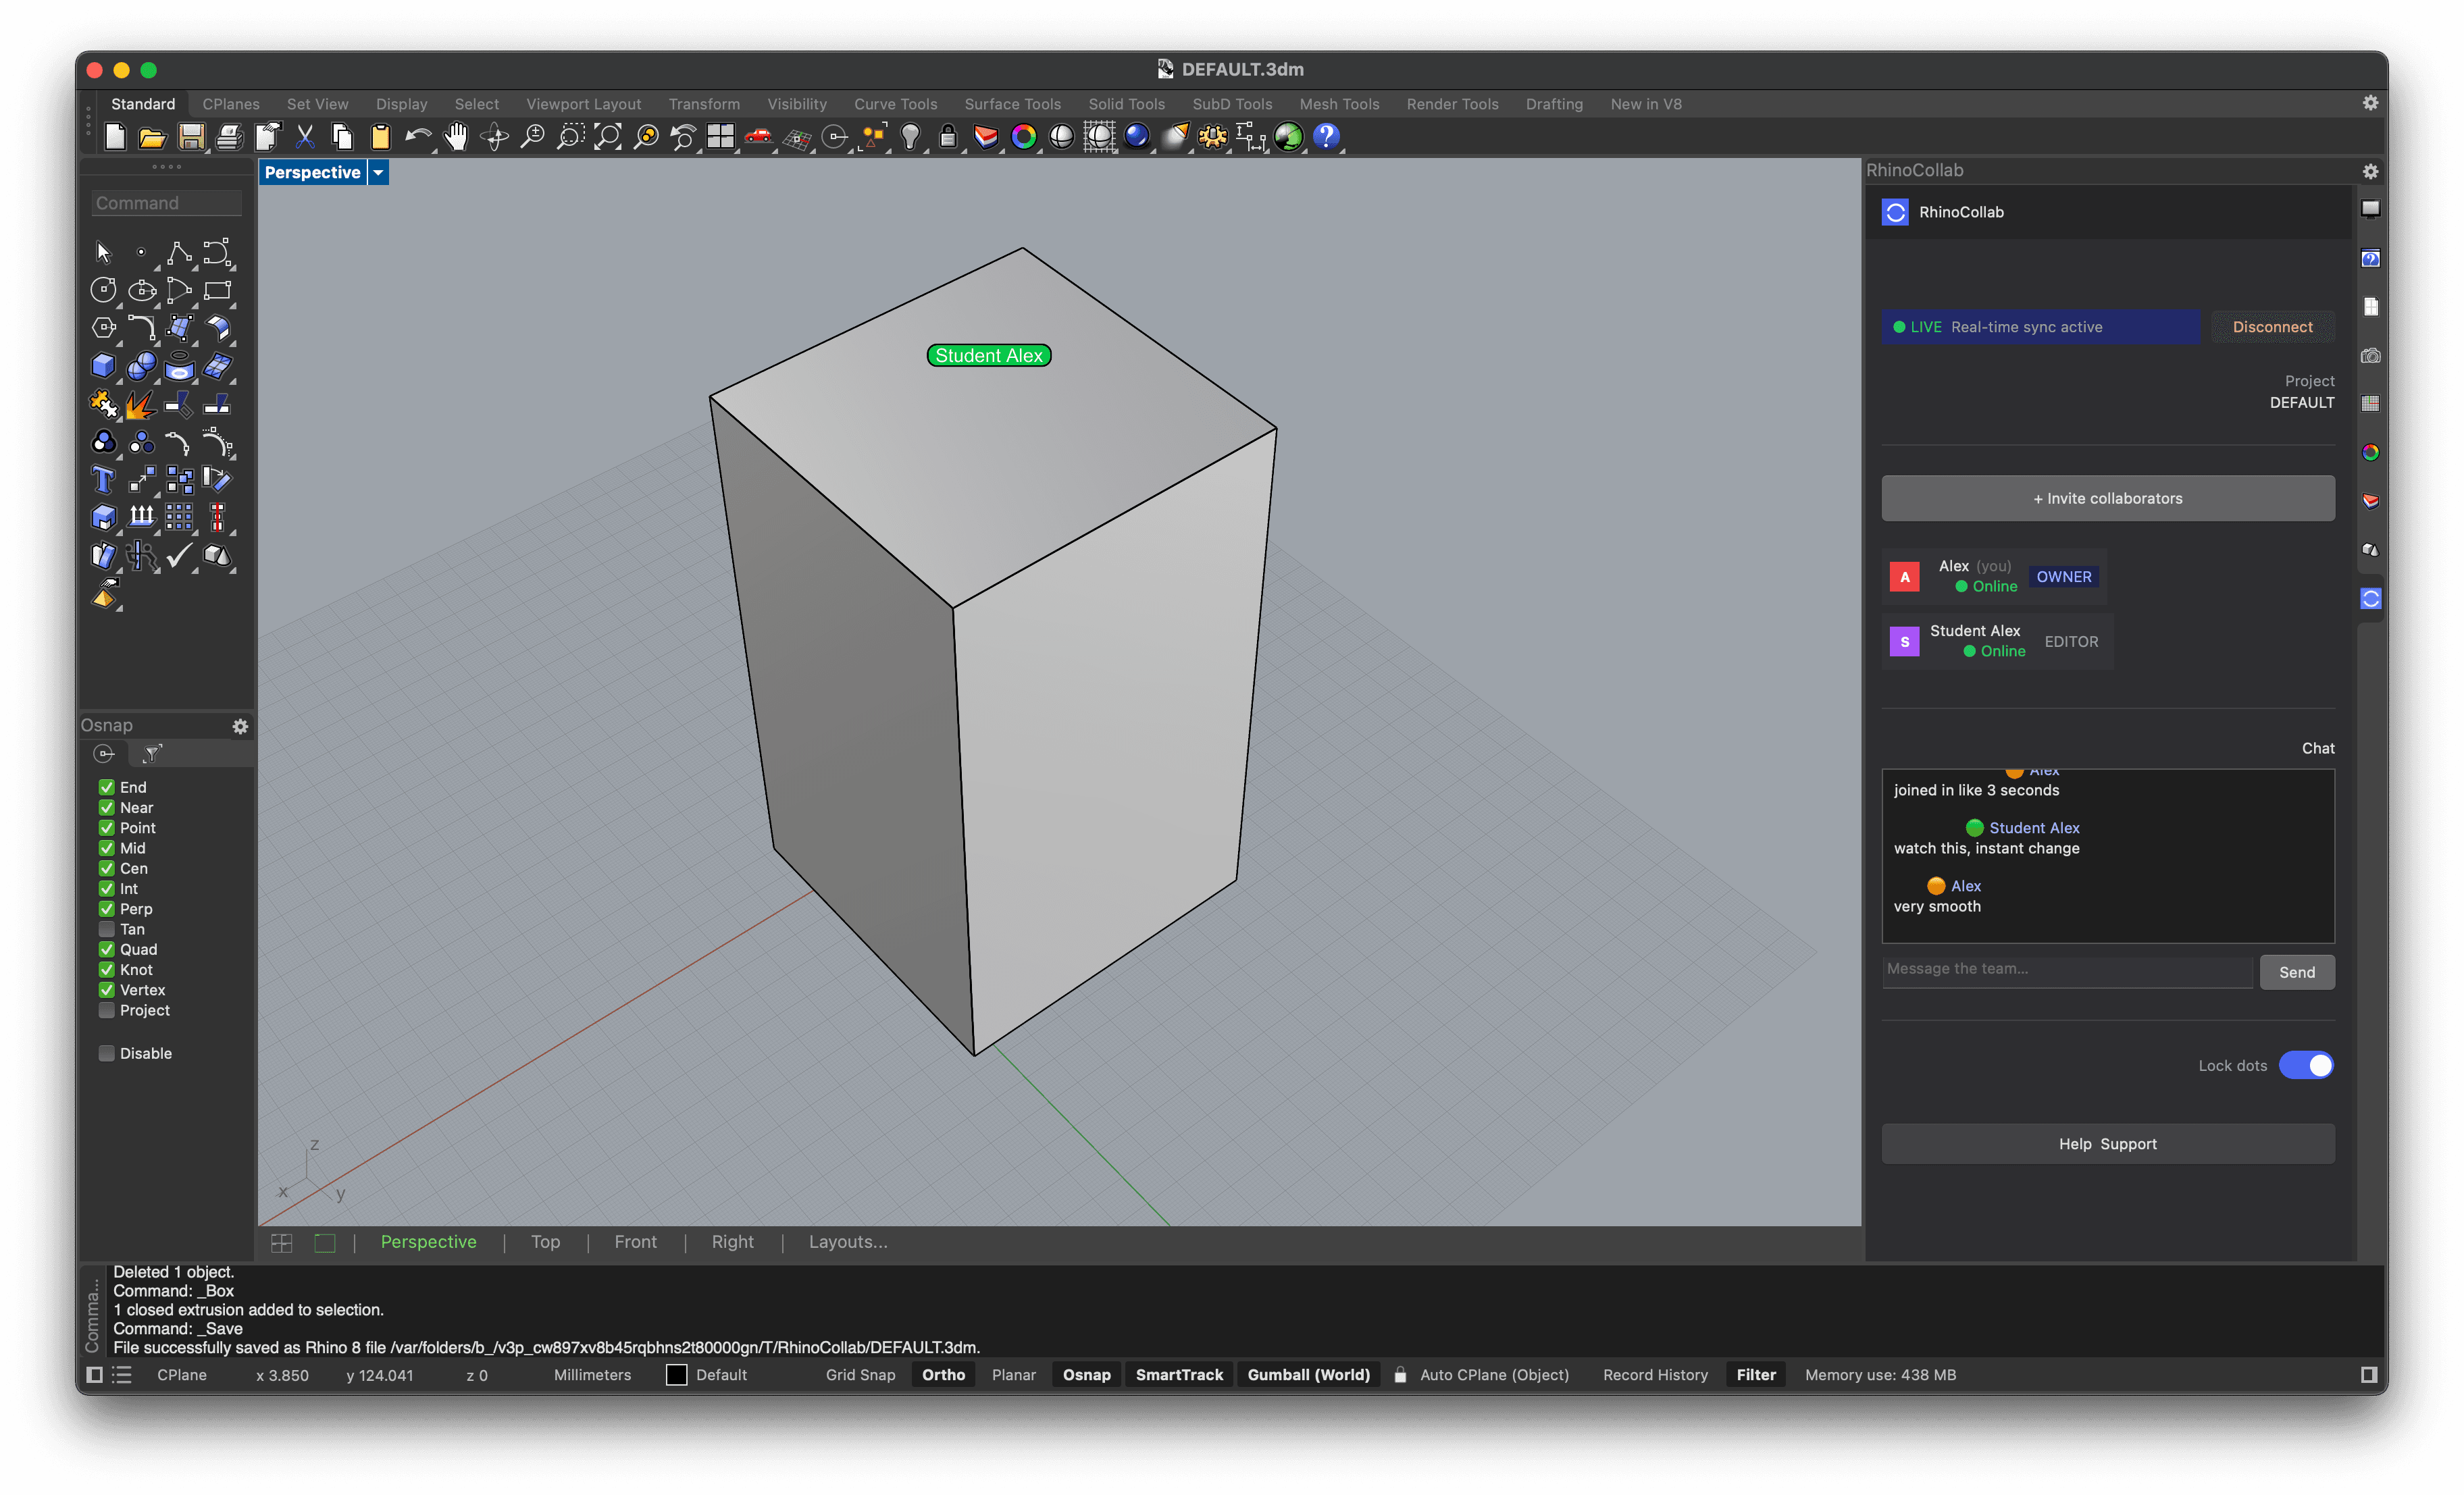Select the Text object T tool

tap(103, 480)
